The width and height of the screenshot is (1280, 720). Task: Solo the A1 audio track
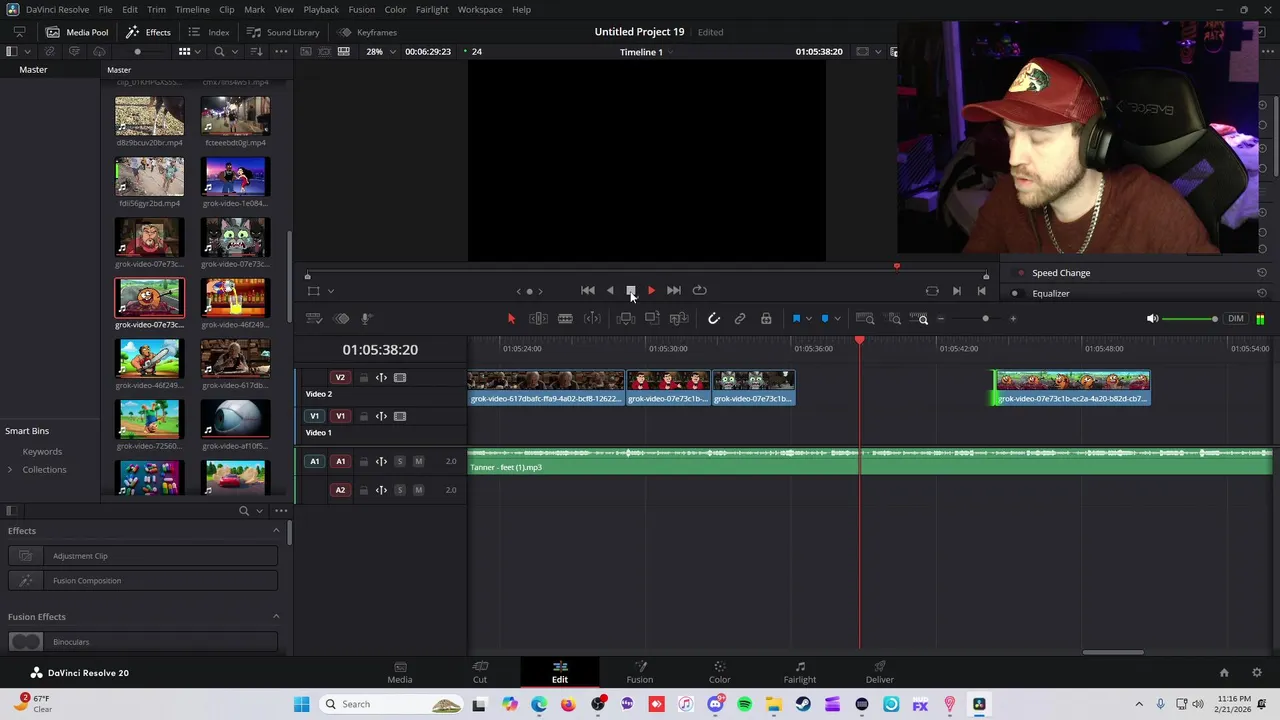point(400,462)
